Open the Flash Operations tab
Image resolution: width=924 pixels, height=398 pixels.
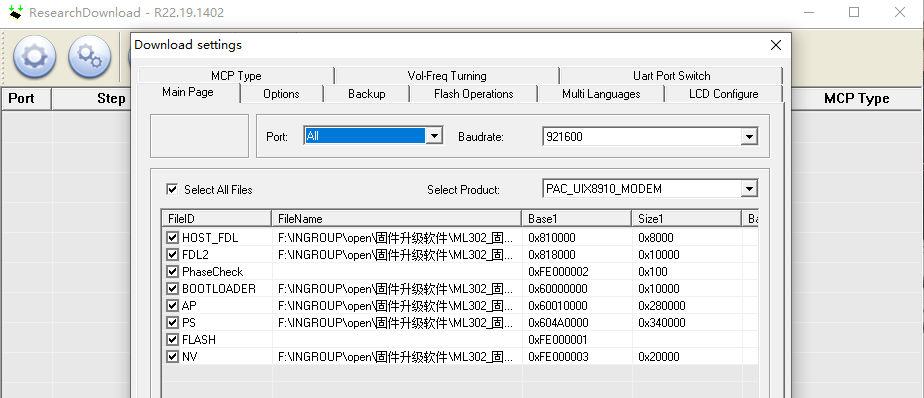point(473,94)
